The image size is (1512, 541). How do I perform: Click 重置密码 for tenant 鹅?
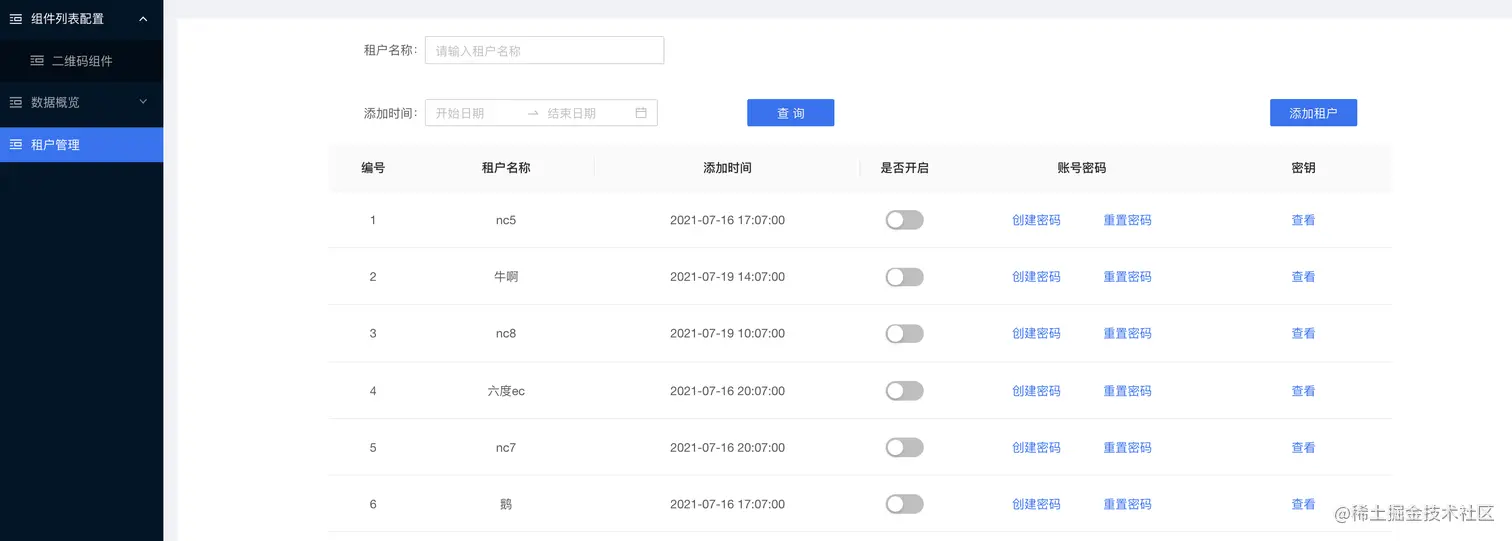coord(1127,504)
